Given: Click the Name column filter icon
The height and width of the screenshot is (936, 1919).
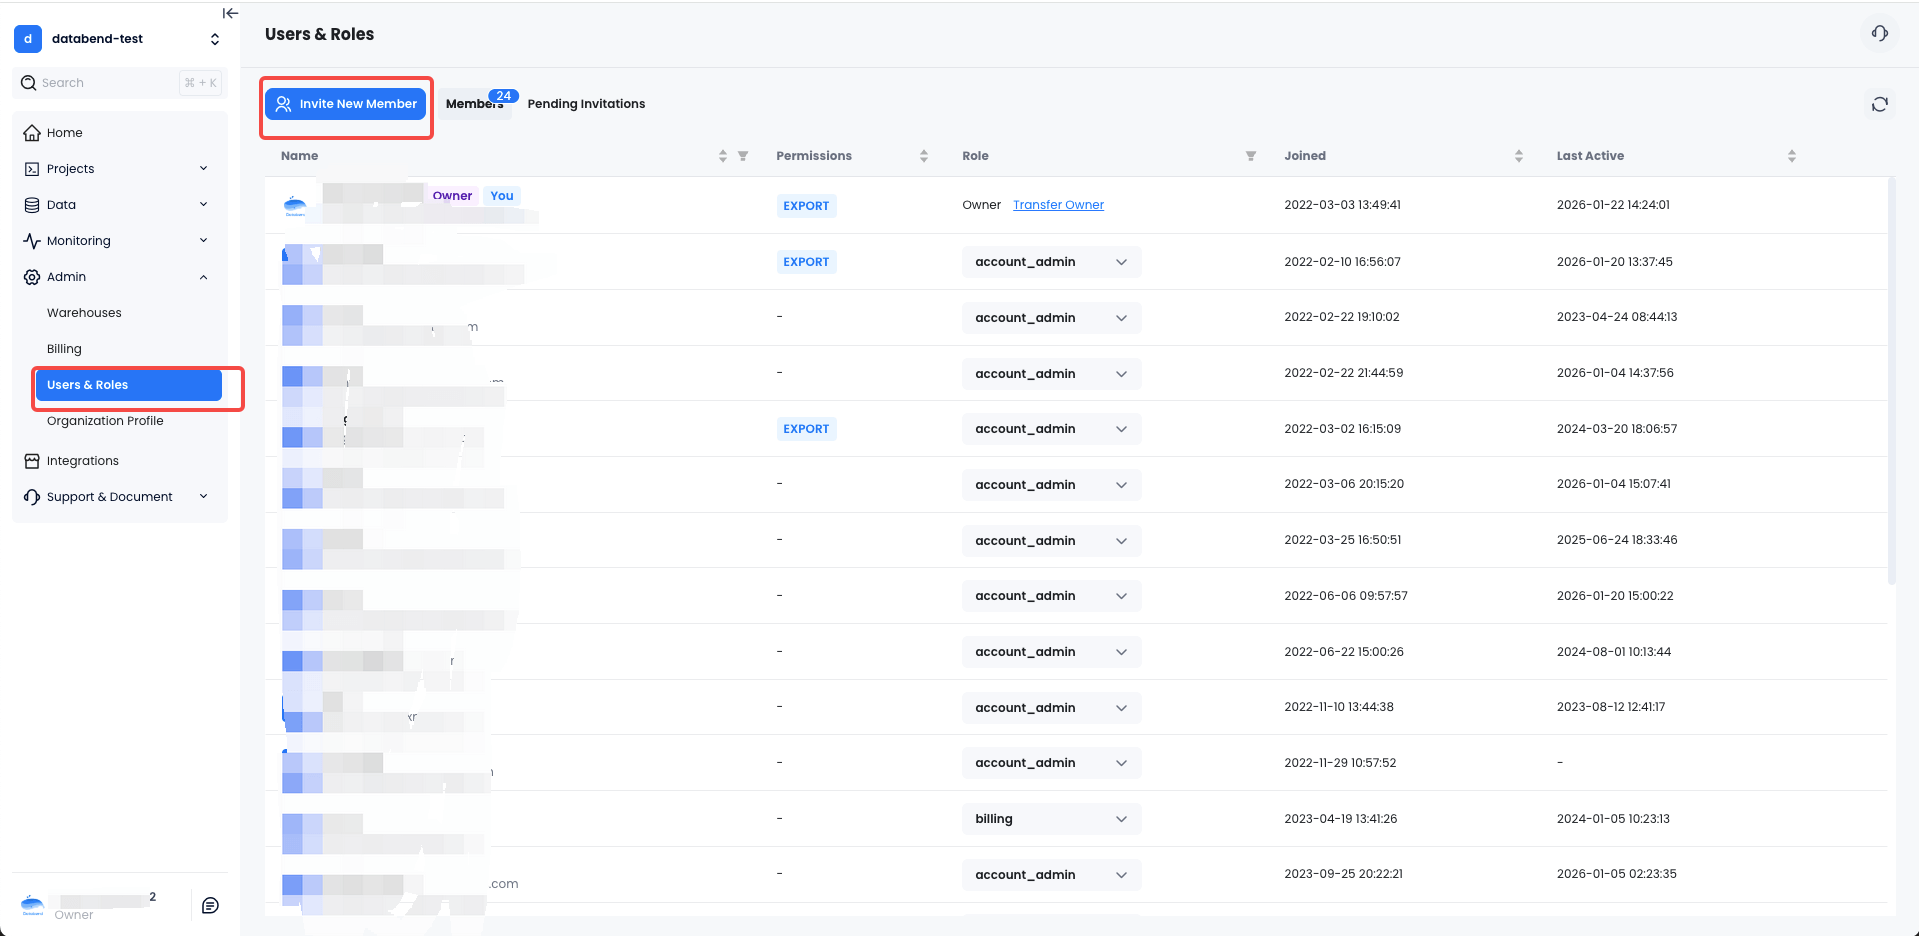Looking at the screenshot, I should point(743,156).
